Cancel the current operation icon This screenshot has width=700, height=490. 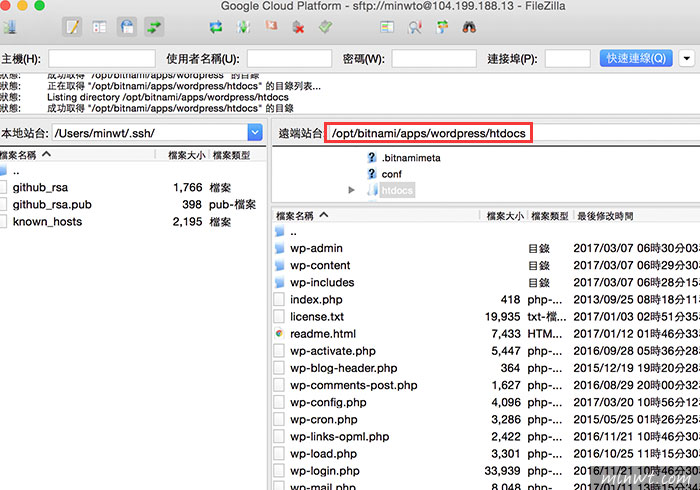[x=271, y=26]
